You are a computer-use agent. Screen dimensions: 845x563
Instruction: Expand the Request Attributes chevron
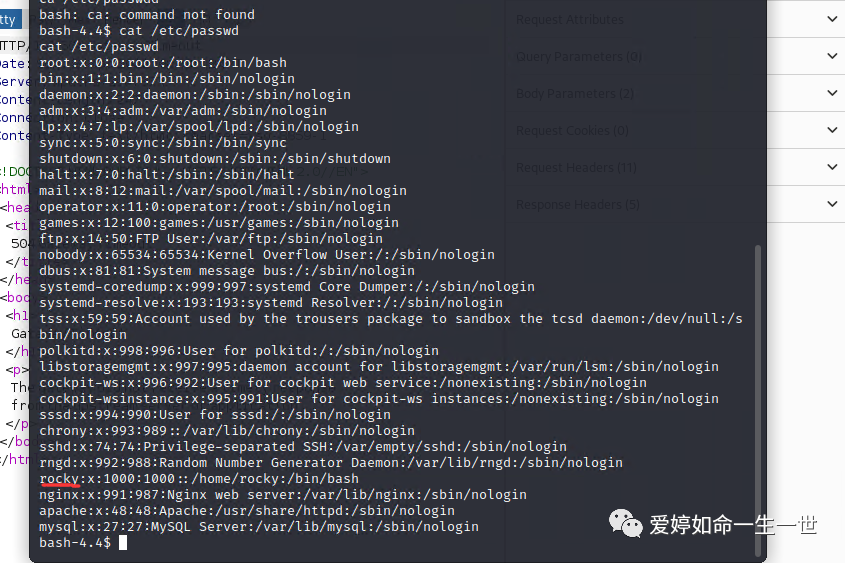832,19
